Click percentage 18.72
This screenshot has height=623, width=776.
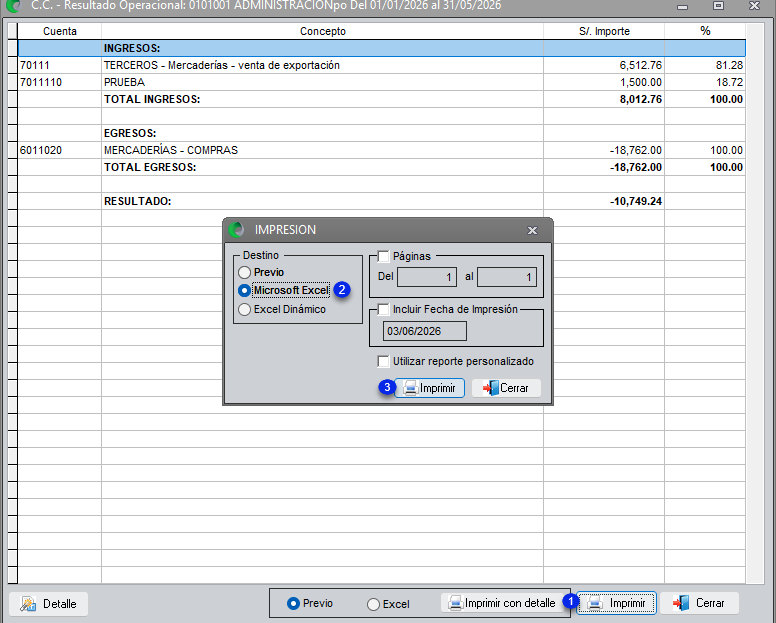point(729,82)
